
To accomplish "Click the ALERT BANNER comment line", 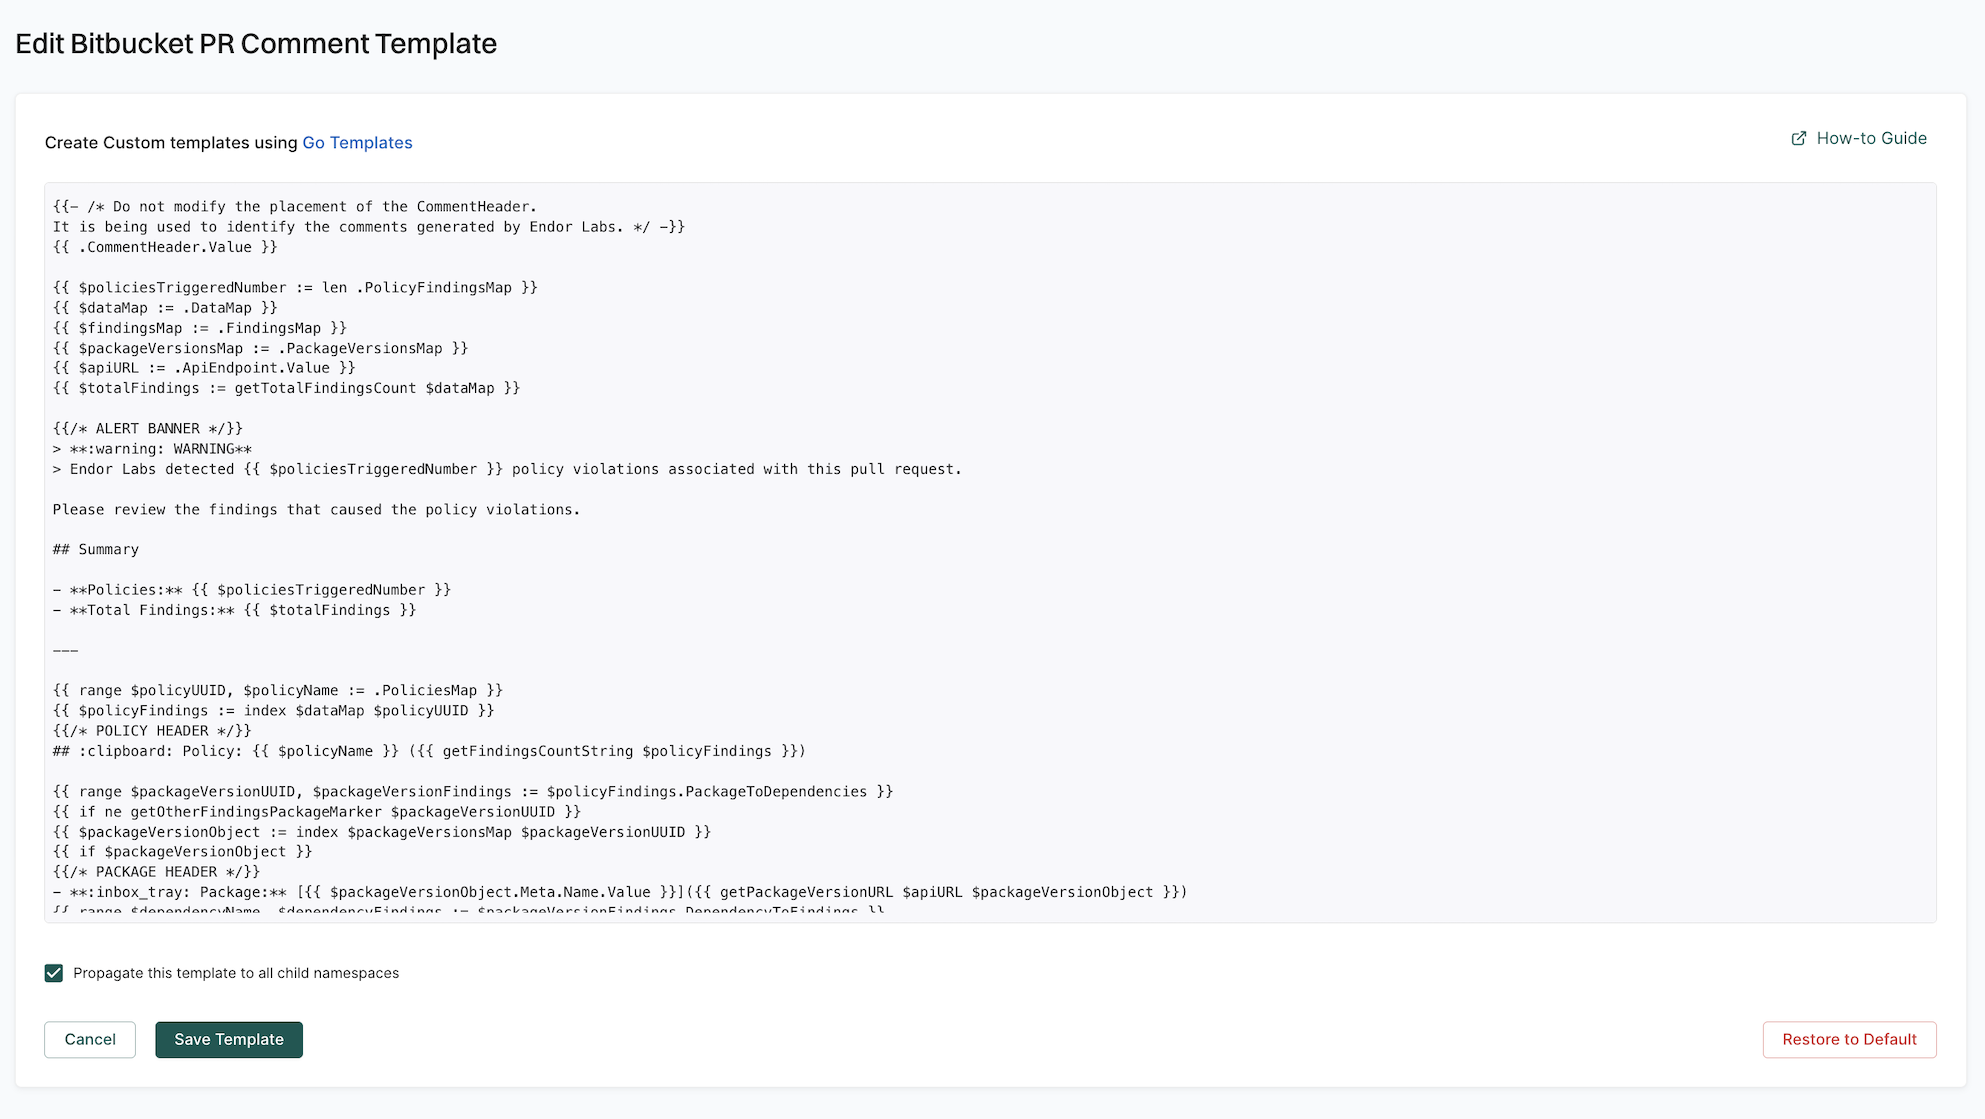I will tap(148, 429).
